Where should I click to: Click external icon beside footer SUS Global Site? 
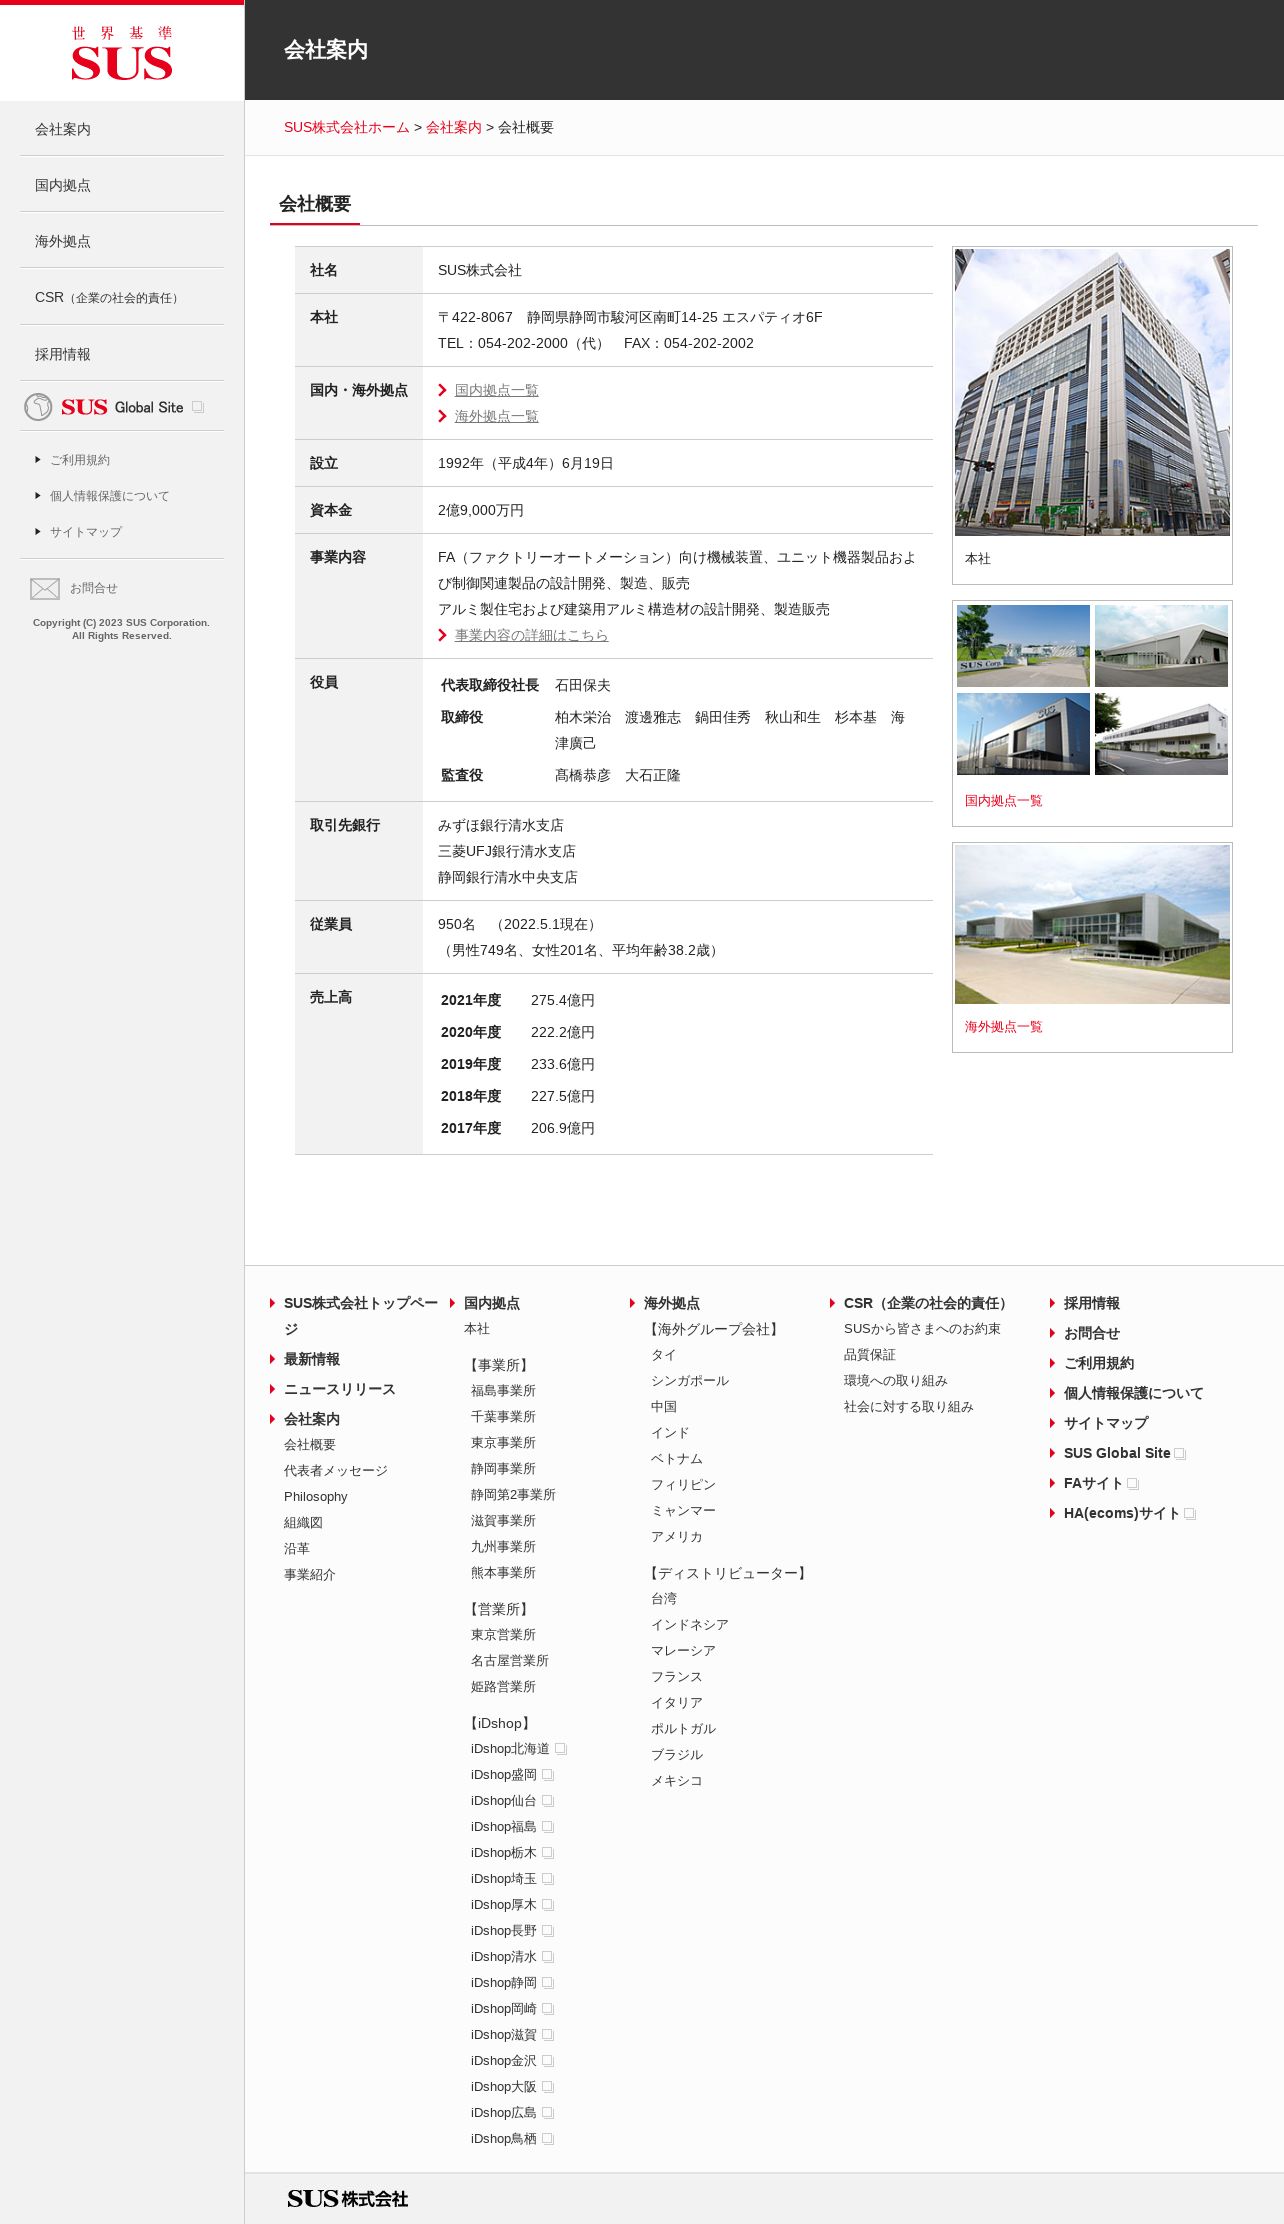1180,1454
